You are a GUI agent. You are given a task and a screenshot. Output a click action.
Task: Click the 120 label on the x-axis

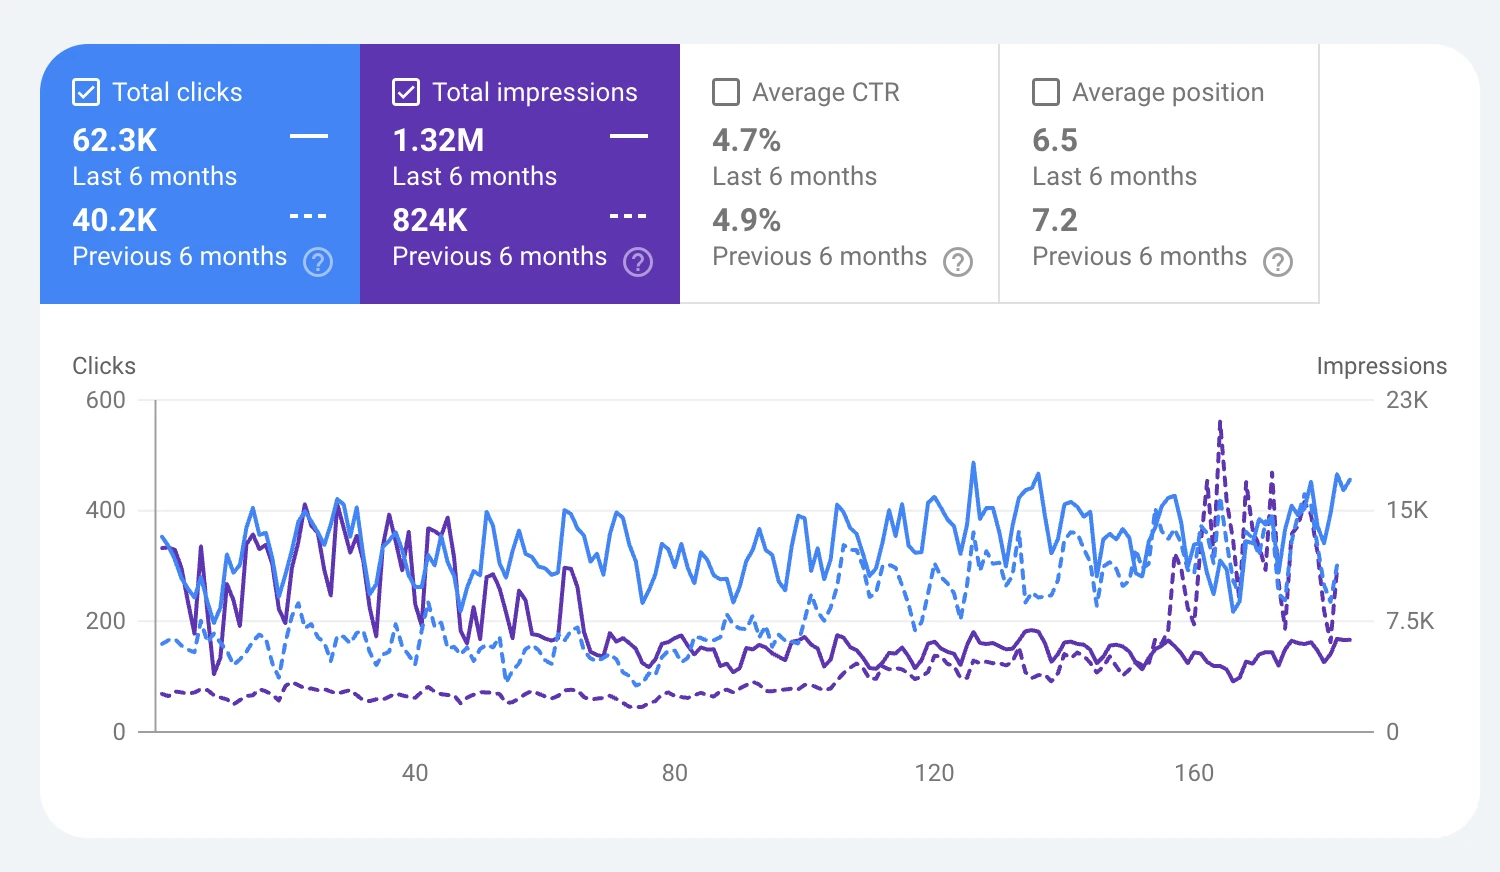coord(934,773)
